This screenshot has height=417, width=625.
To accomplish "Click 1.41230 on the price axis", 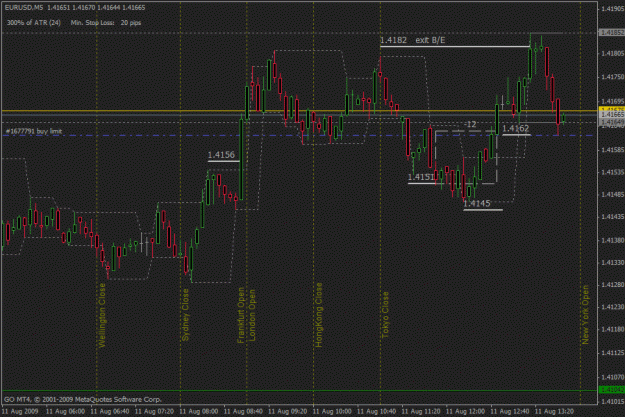I will click(x=613, y=307).
